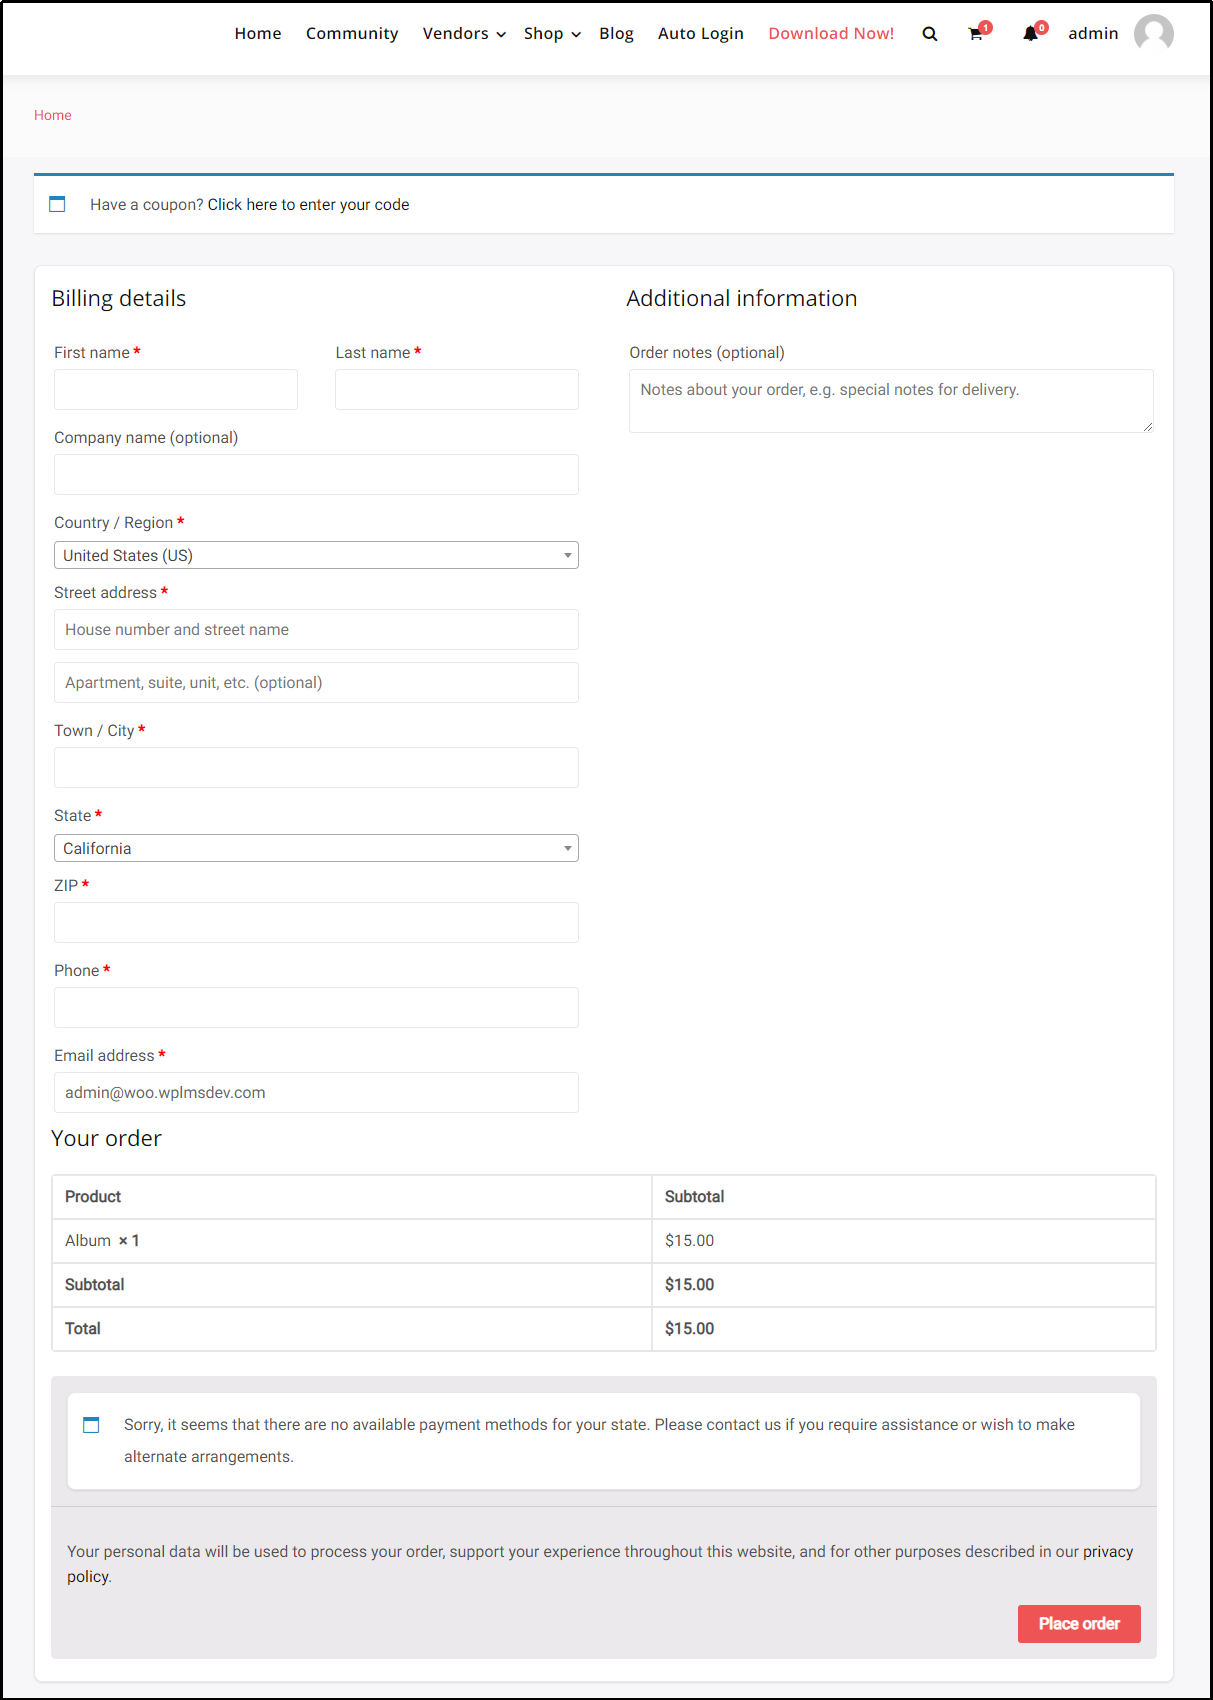
Task: Focus the Order notes textarea
Action: pos(891,401)
